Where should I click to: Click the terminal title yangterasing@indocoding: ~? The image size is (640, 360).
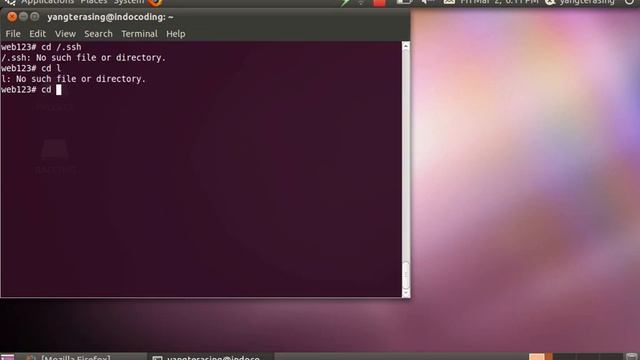110,17
